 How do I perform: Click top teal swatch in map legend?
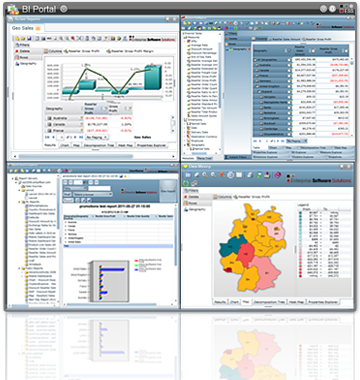(x=301, y=213)
